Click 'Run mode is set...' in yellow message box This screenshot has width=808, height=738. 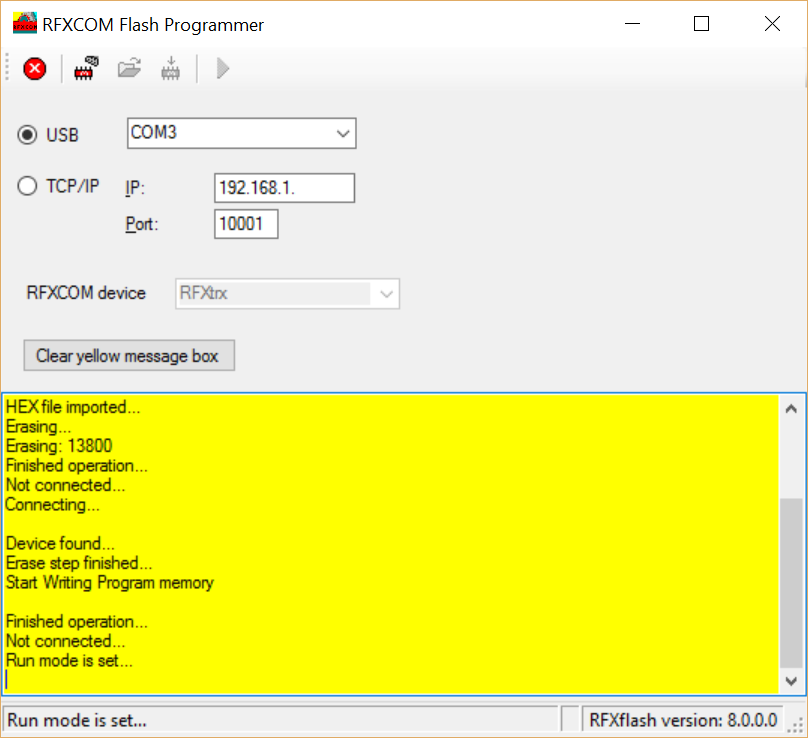point(69,661)
